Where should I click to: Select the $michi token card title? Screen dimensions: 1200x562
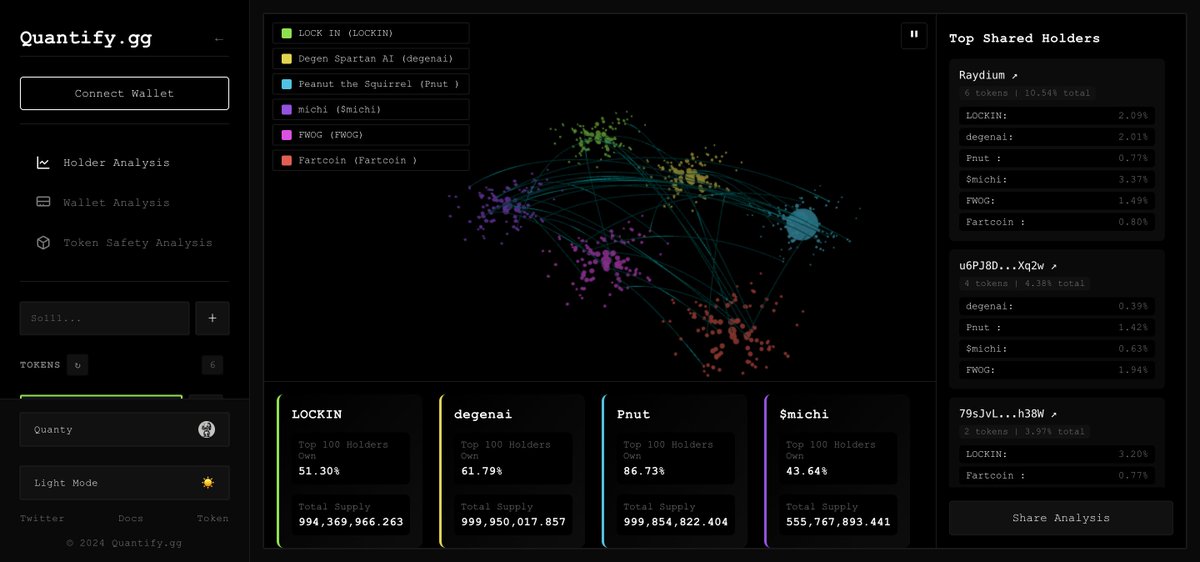[x=804, y=414]
